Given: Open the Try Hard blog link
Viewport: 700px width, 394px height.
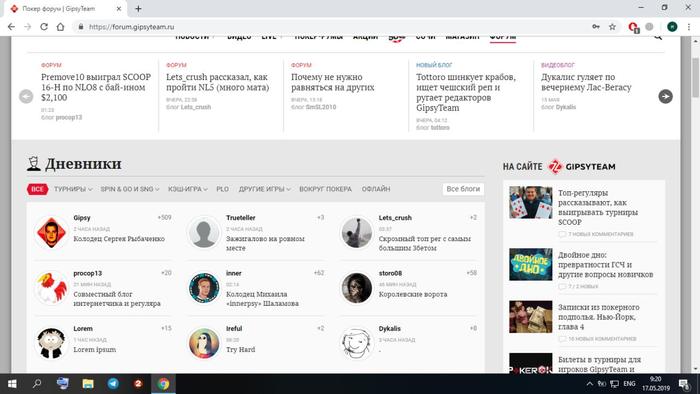Looking at the screenshot, I should [241, 350].
